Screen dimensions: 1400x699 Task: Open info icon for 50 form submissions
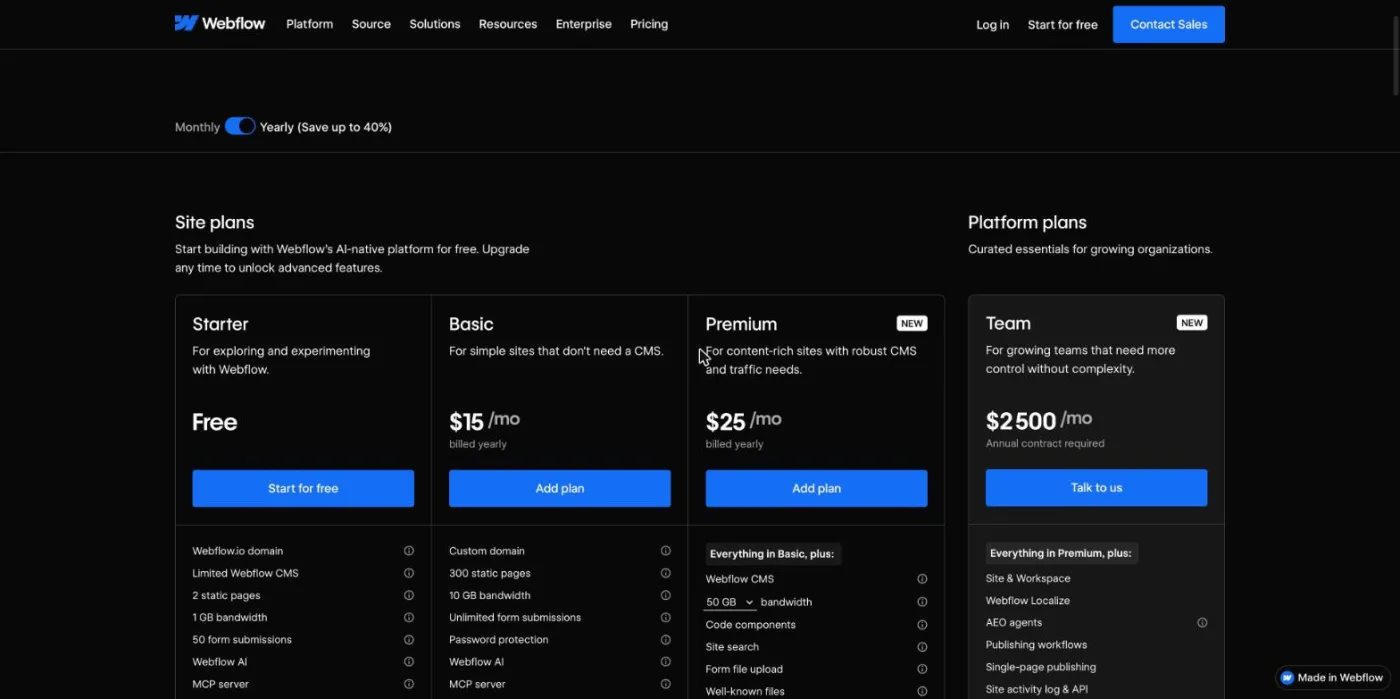[x=409, y=640]
